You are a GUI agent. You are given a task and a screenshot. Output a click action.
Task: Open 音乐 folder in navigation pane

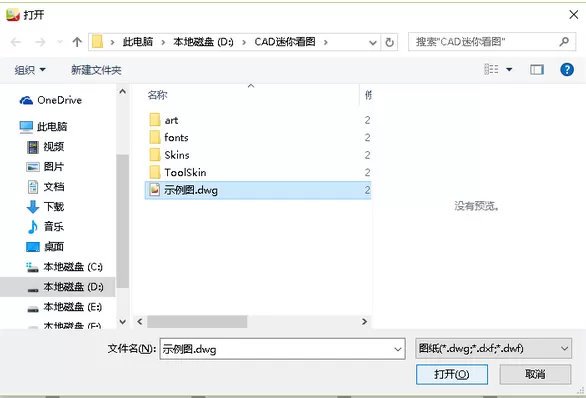[45, 226]
